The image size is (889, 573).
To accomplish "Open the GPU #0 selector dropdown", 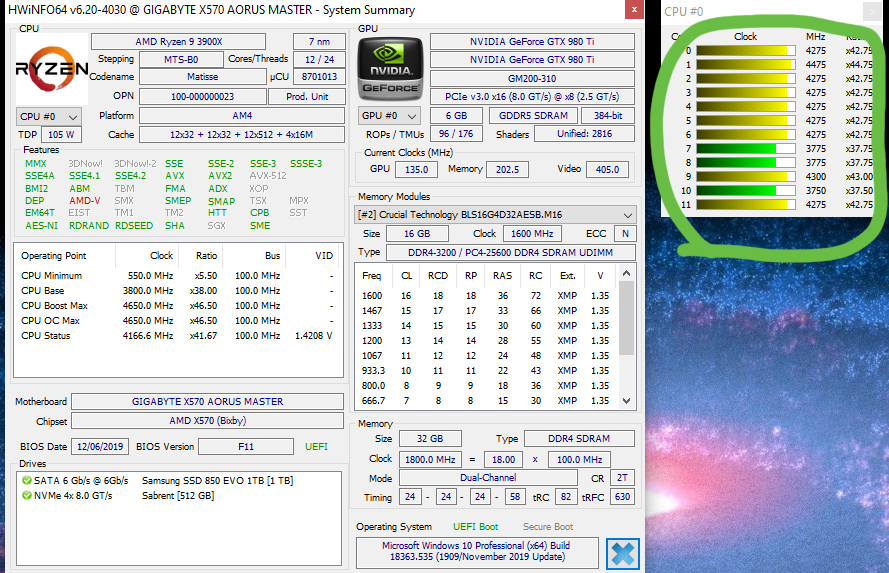I will (390, 116).
